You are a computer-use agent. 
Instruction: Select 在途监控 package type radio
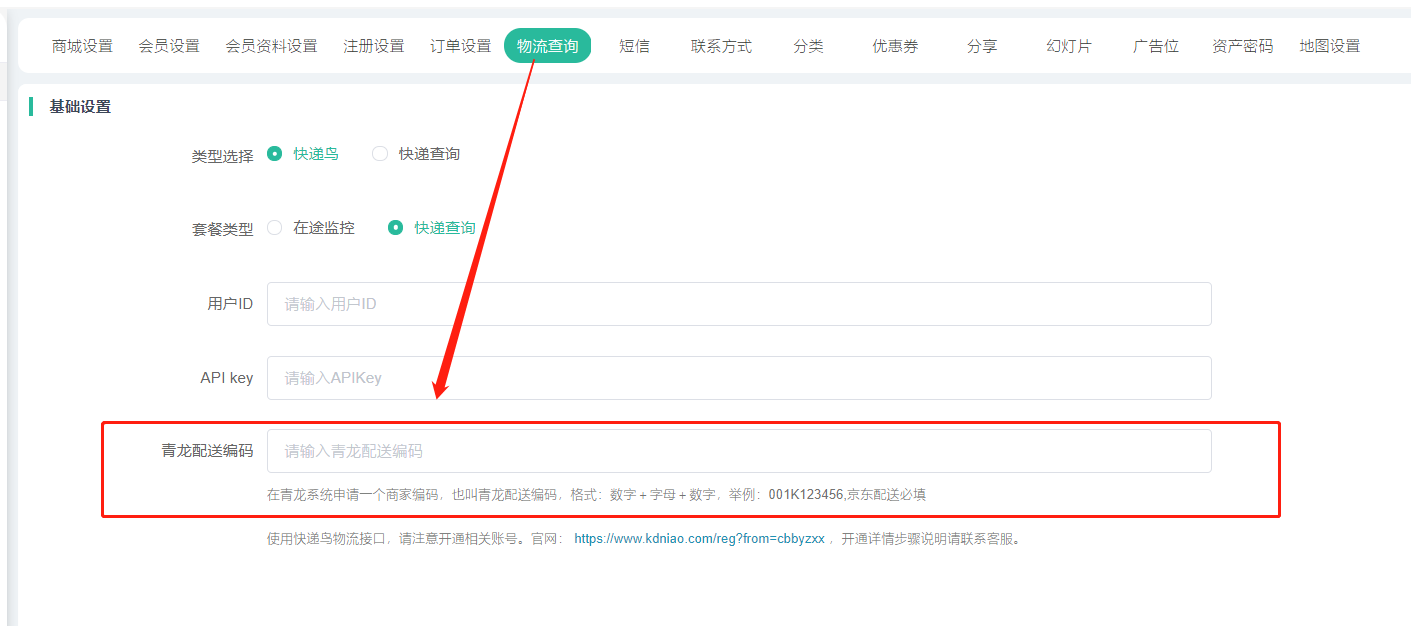pyautogui.click(x=275, y=228)
